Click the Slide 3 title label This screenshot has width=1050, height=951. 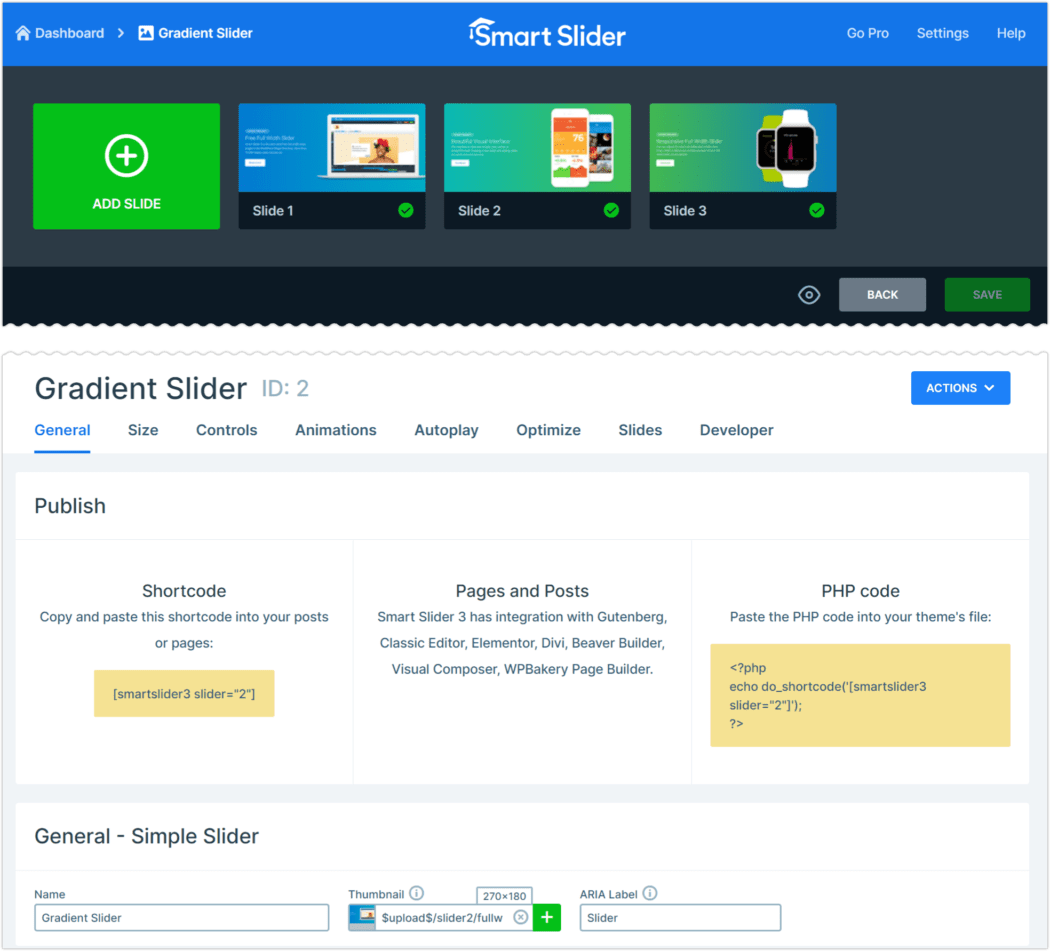click(x=684, y=210)
